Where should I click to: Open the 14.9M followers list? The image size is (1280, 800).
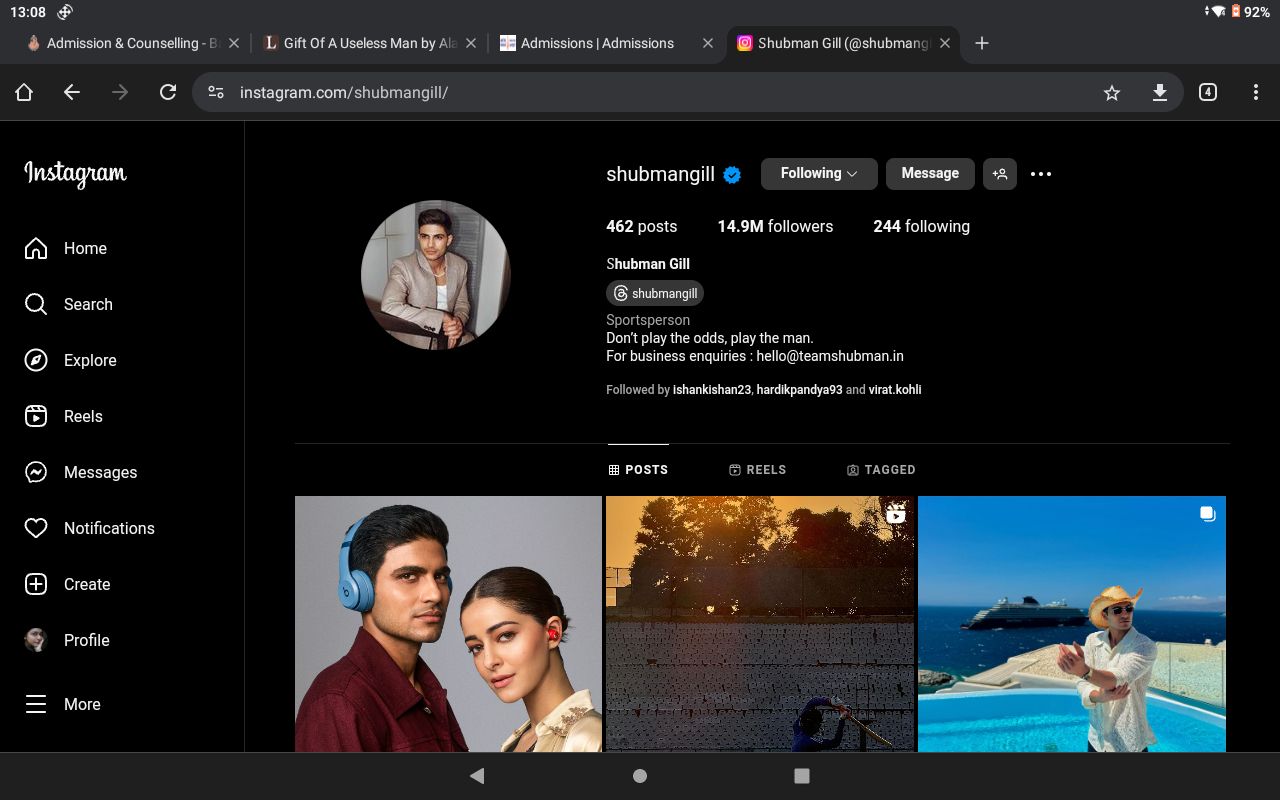coord(775,227)
